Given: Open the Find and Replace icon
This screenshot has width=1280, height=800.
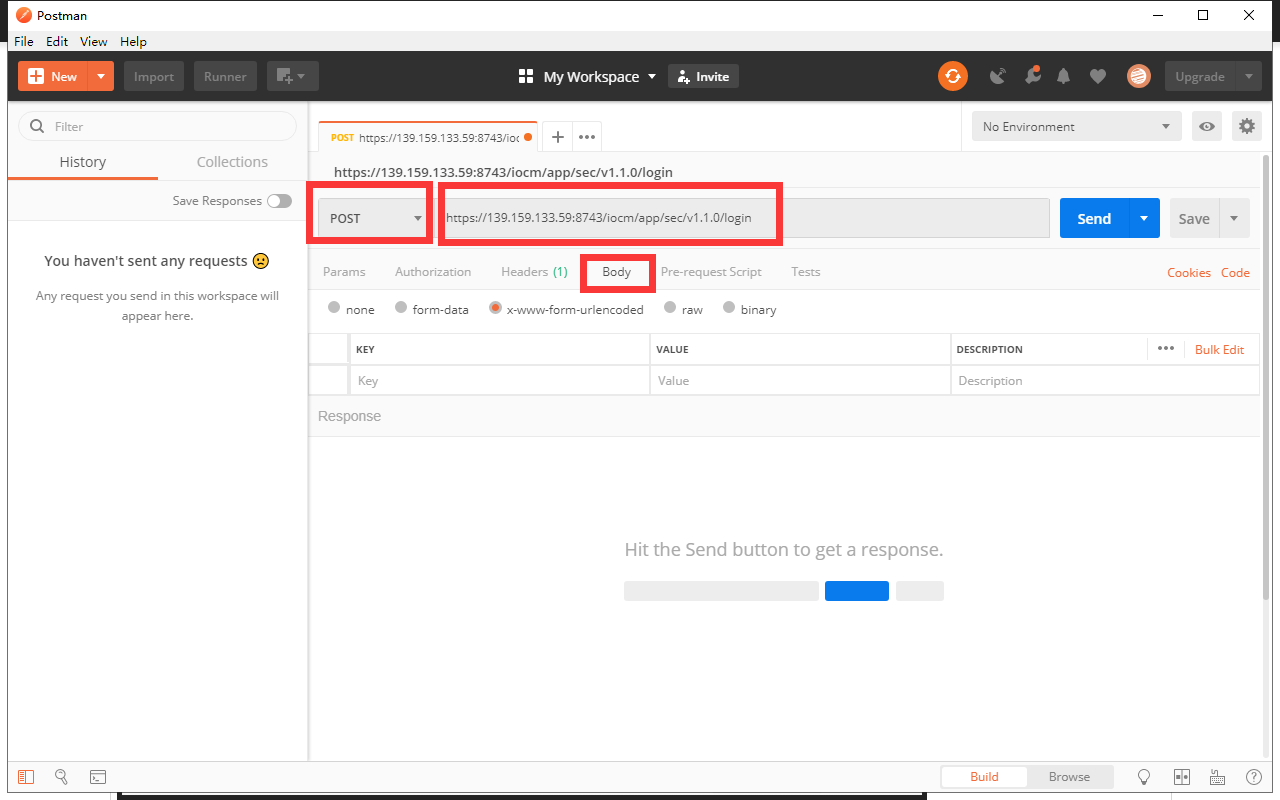Looking at the screenshot, I should point(61,777).
